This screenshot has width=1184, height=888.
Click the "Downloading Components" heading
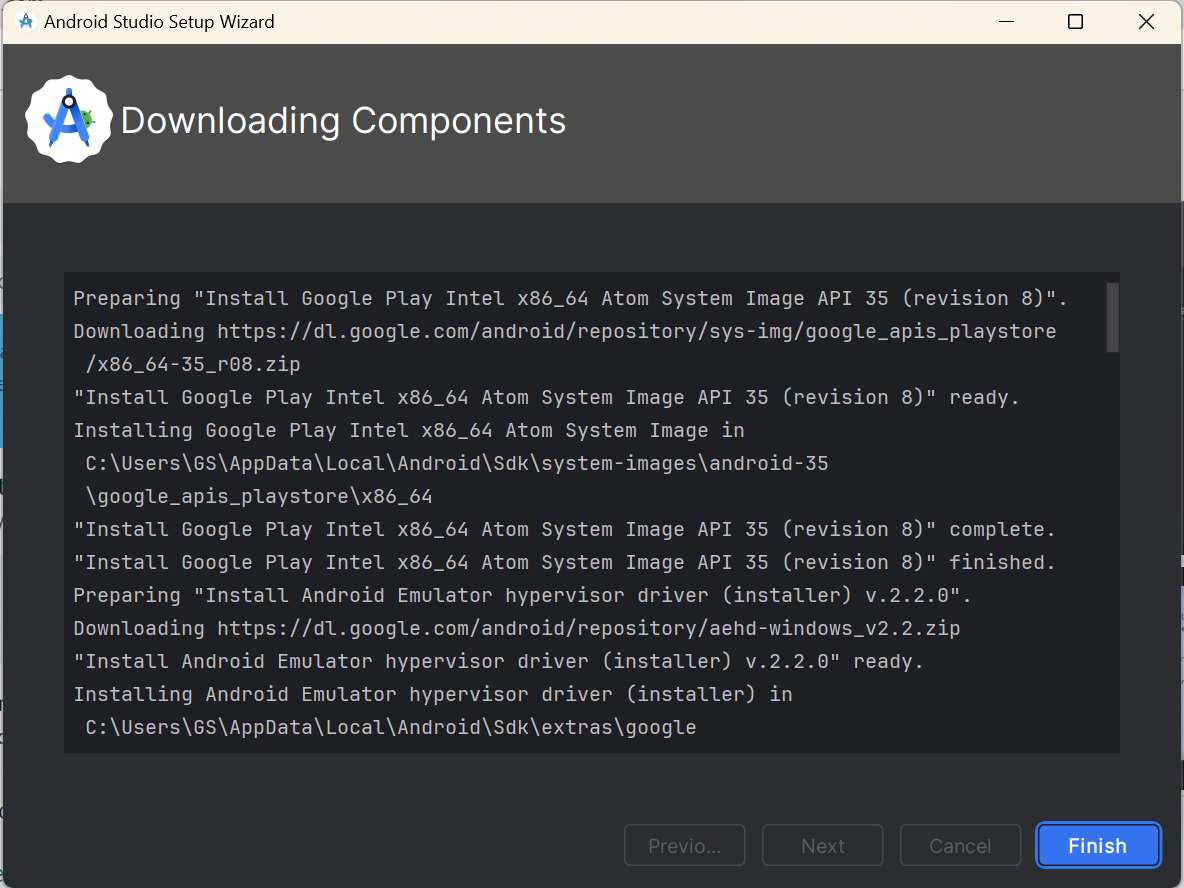(x=343, y=121)
